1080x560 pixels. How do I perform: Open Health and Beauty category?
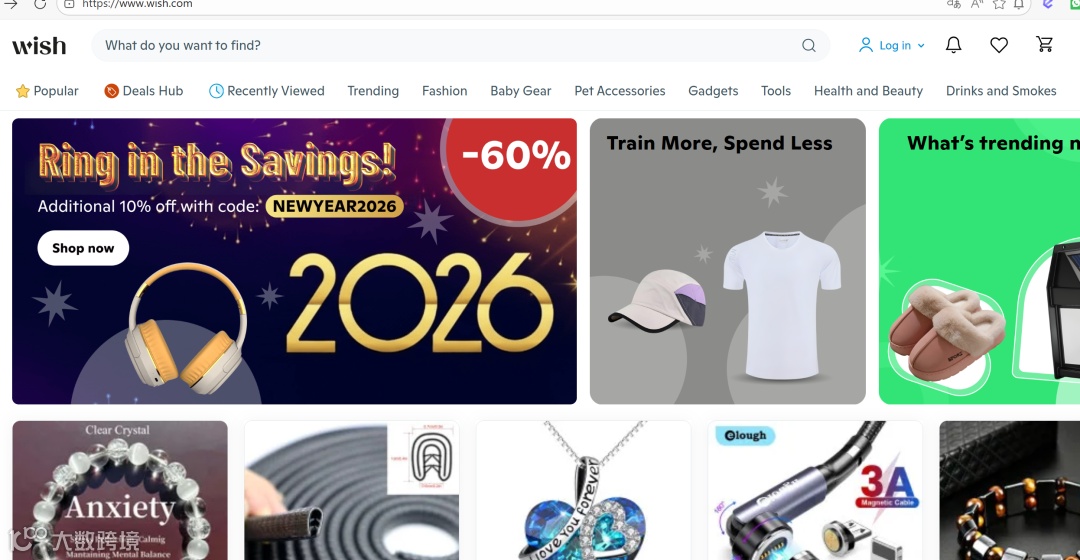tap(868, 91)
